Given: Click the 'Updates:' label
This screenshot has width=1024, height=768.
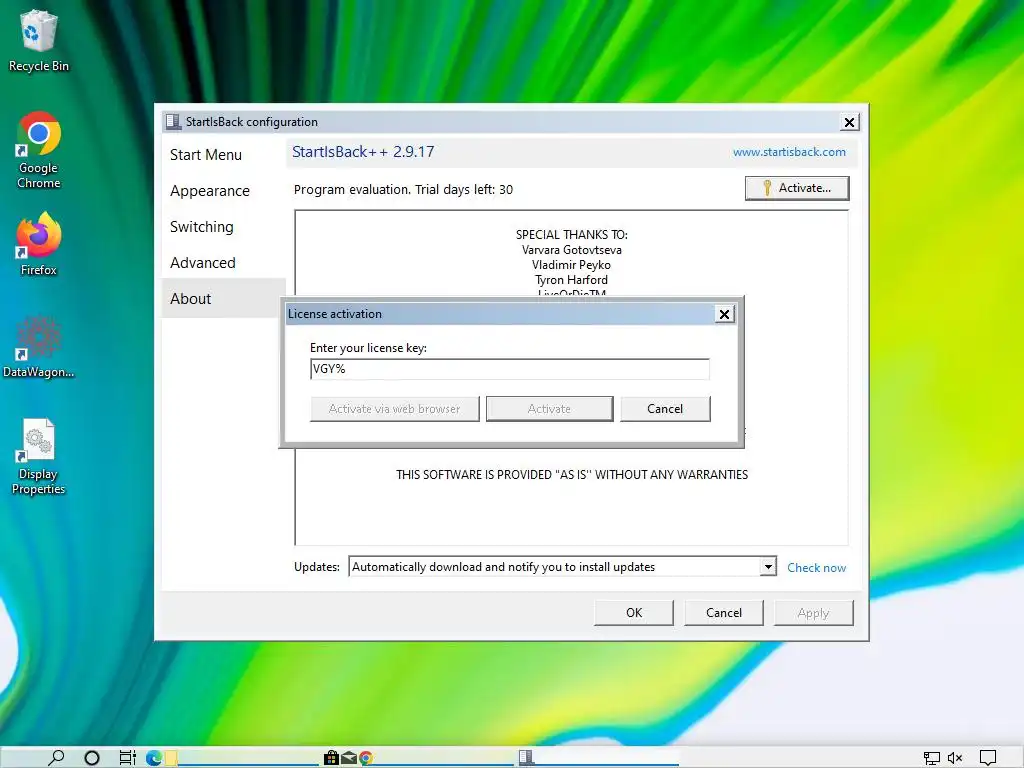Looking at the screenshot, I should (x=317, y=567).
